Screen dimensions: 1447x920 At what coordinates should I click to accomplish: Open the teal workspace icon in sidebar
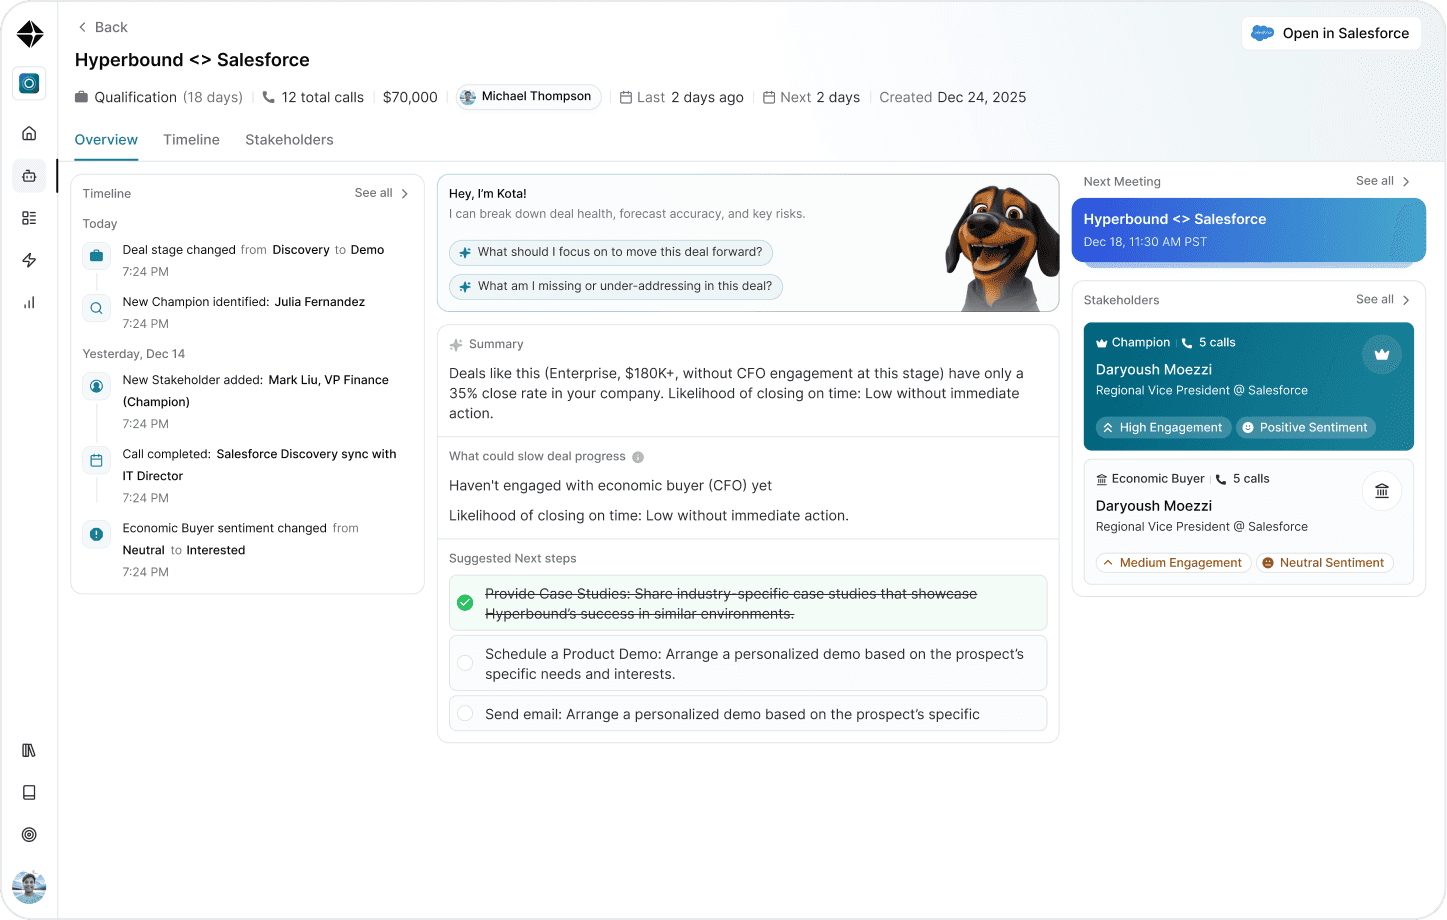tap(29, 83)
